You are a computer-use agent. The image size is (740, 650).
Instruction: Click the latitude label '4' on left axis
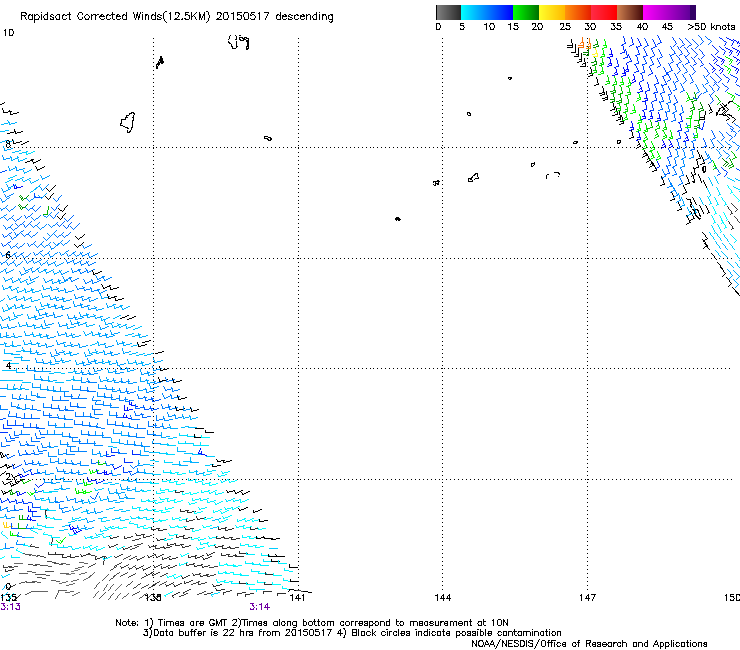[8, 366]
